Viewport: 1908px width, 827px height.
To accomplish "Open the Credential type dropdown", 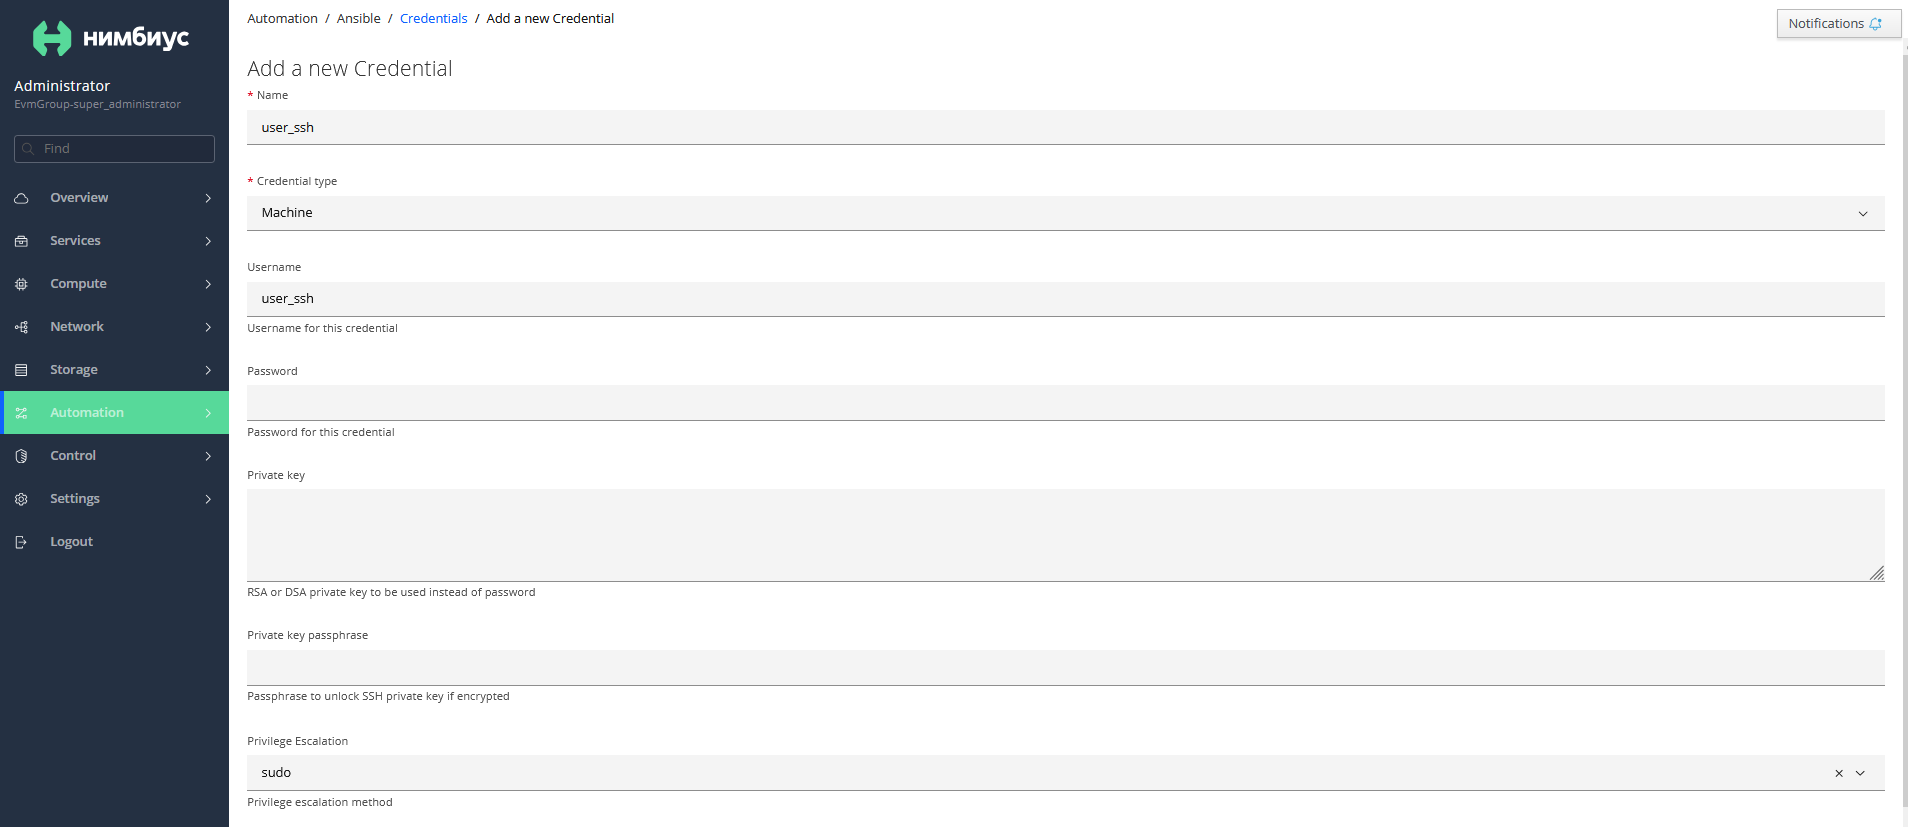I will coord(1065,213).
